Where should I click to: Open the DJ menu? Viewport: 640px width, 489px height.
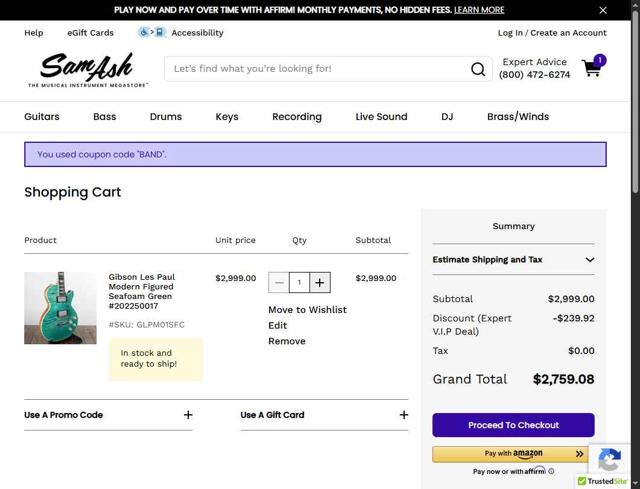click(447, 117)
